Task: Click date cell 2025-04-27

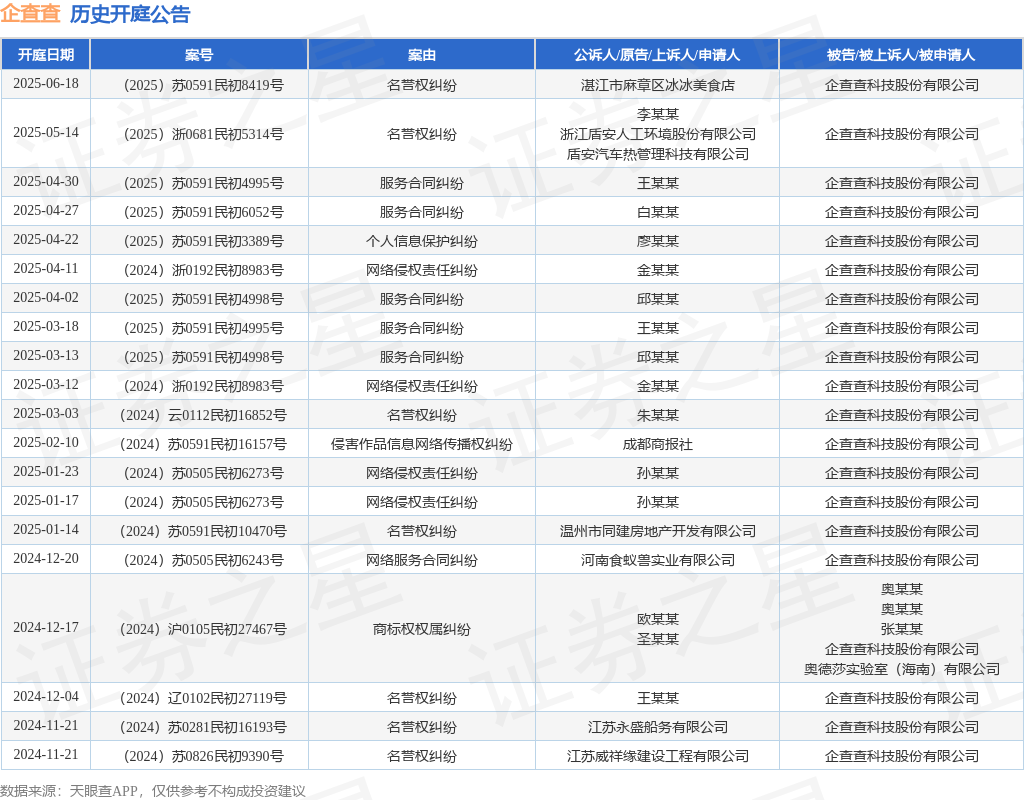Action: click(x=46, y=210)
